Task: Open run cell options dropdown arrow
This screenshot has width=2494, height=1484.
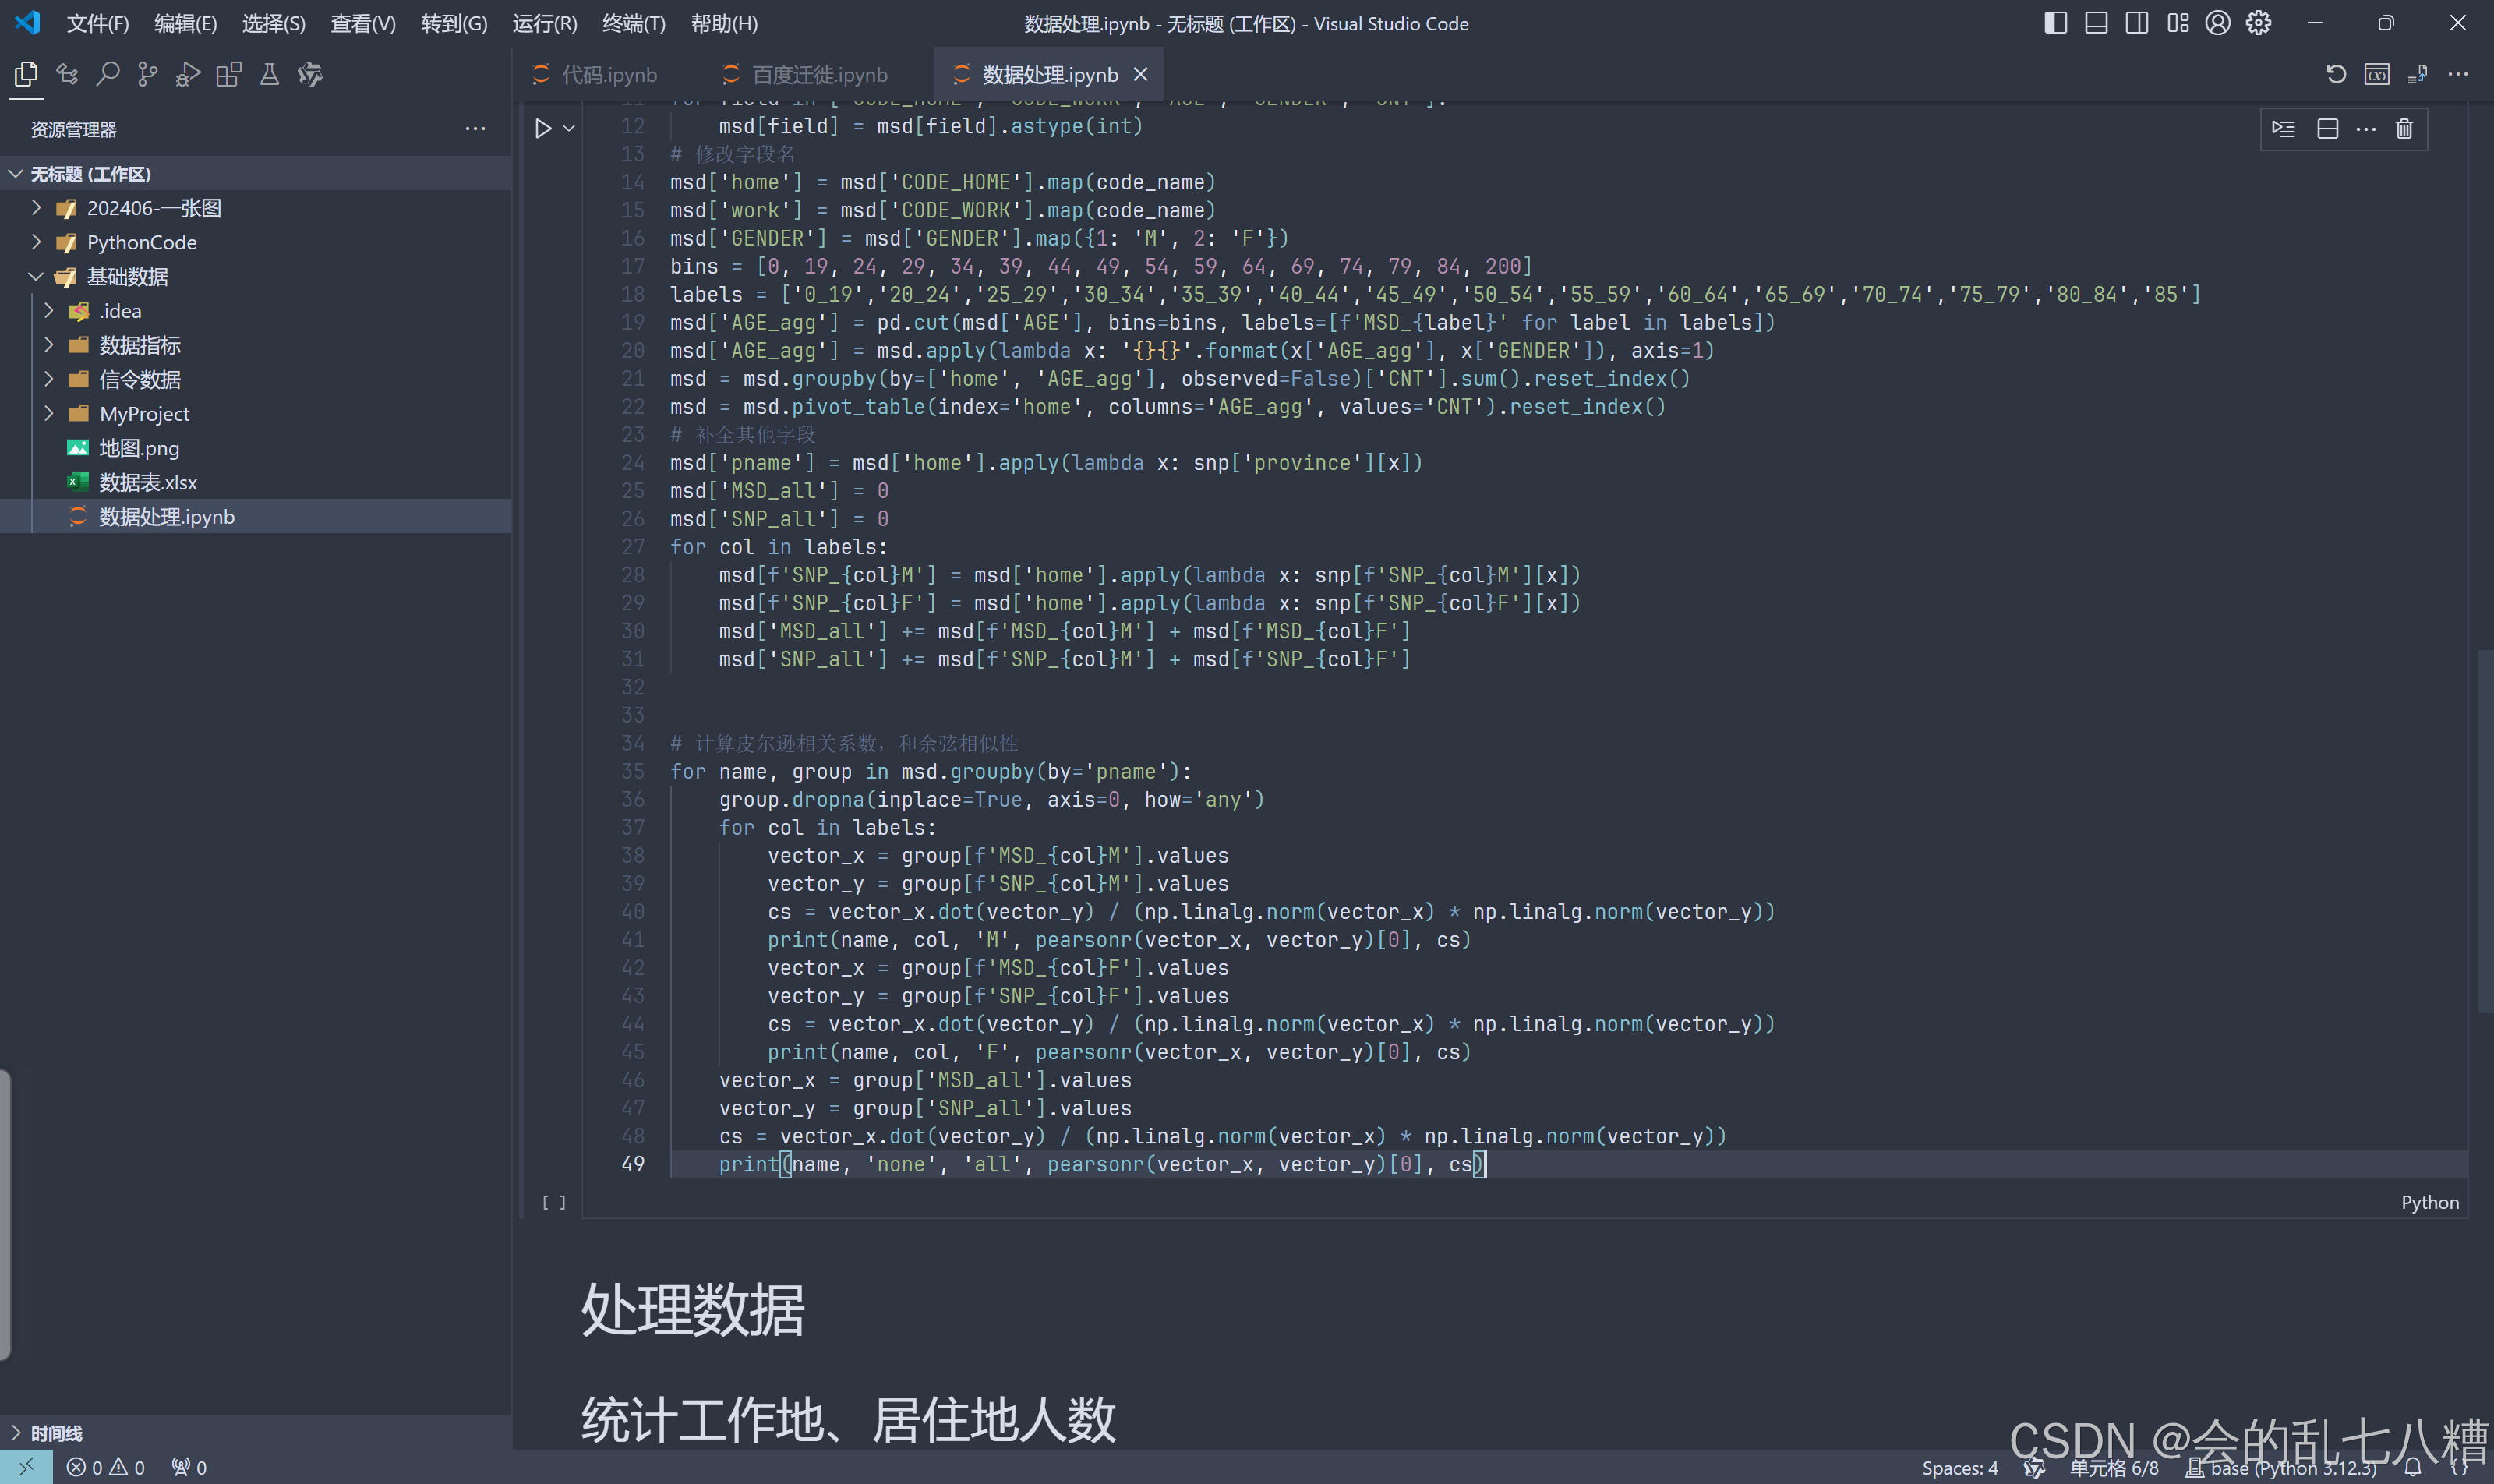Action: 569,129
